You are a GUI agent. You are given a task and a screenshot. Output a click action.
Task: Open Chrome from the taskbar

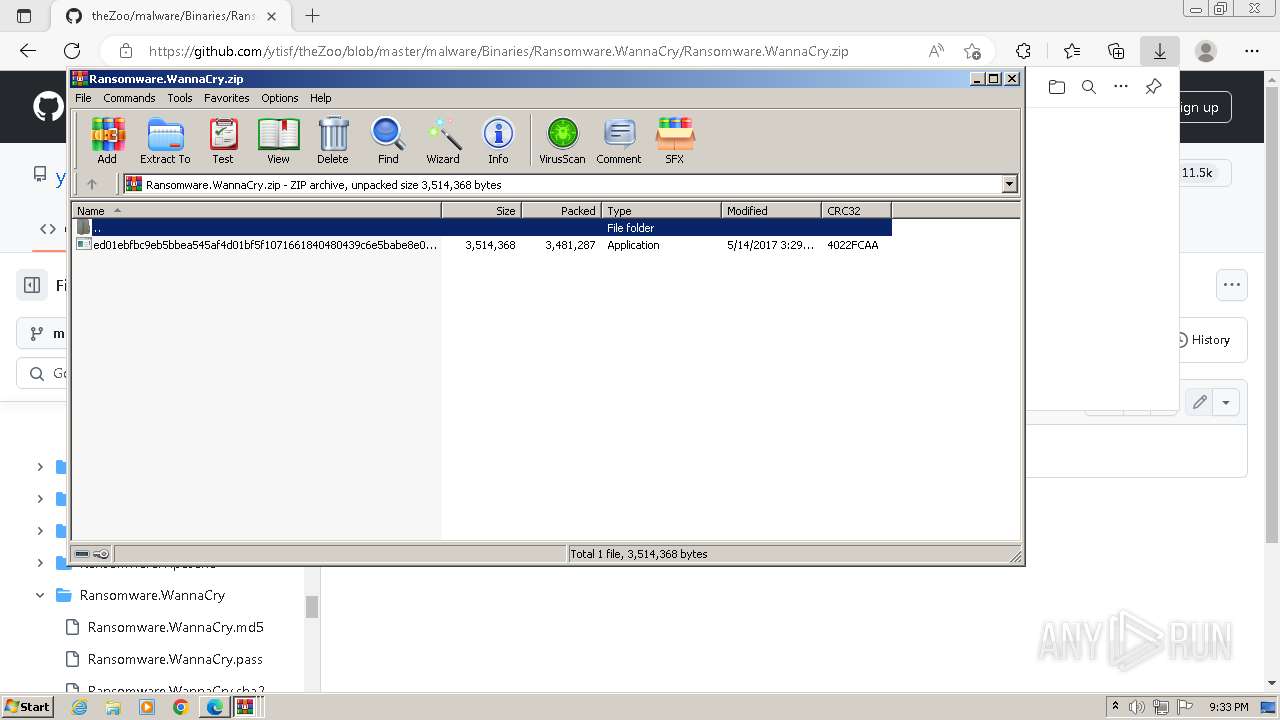coord(180,707)
